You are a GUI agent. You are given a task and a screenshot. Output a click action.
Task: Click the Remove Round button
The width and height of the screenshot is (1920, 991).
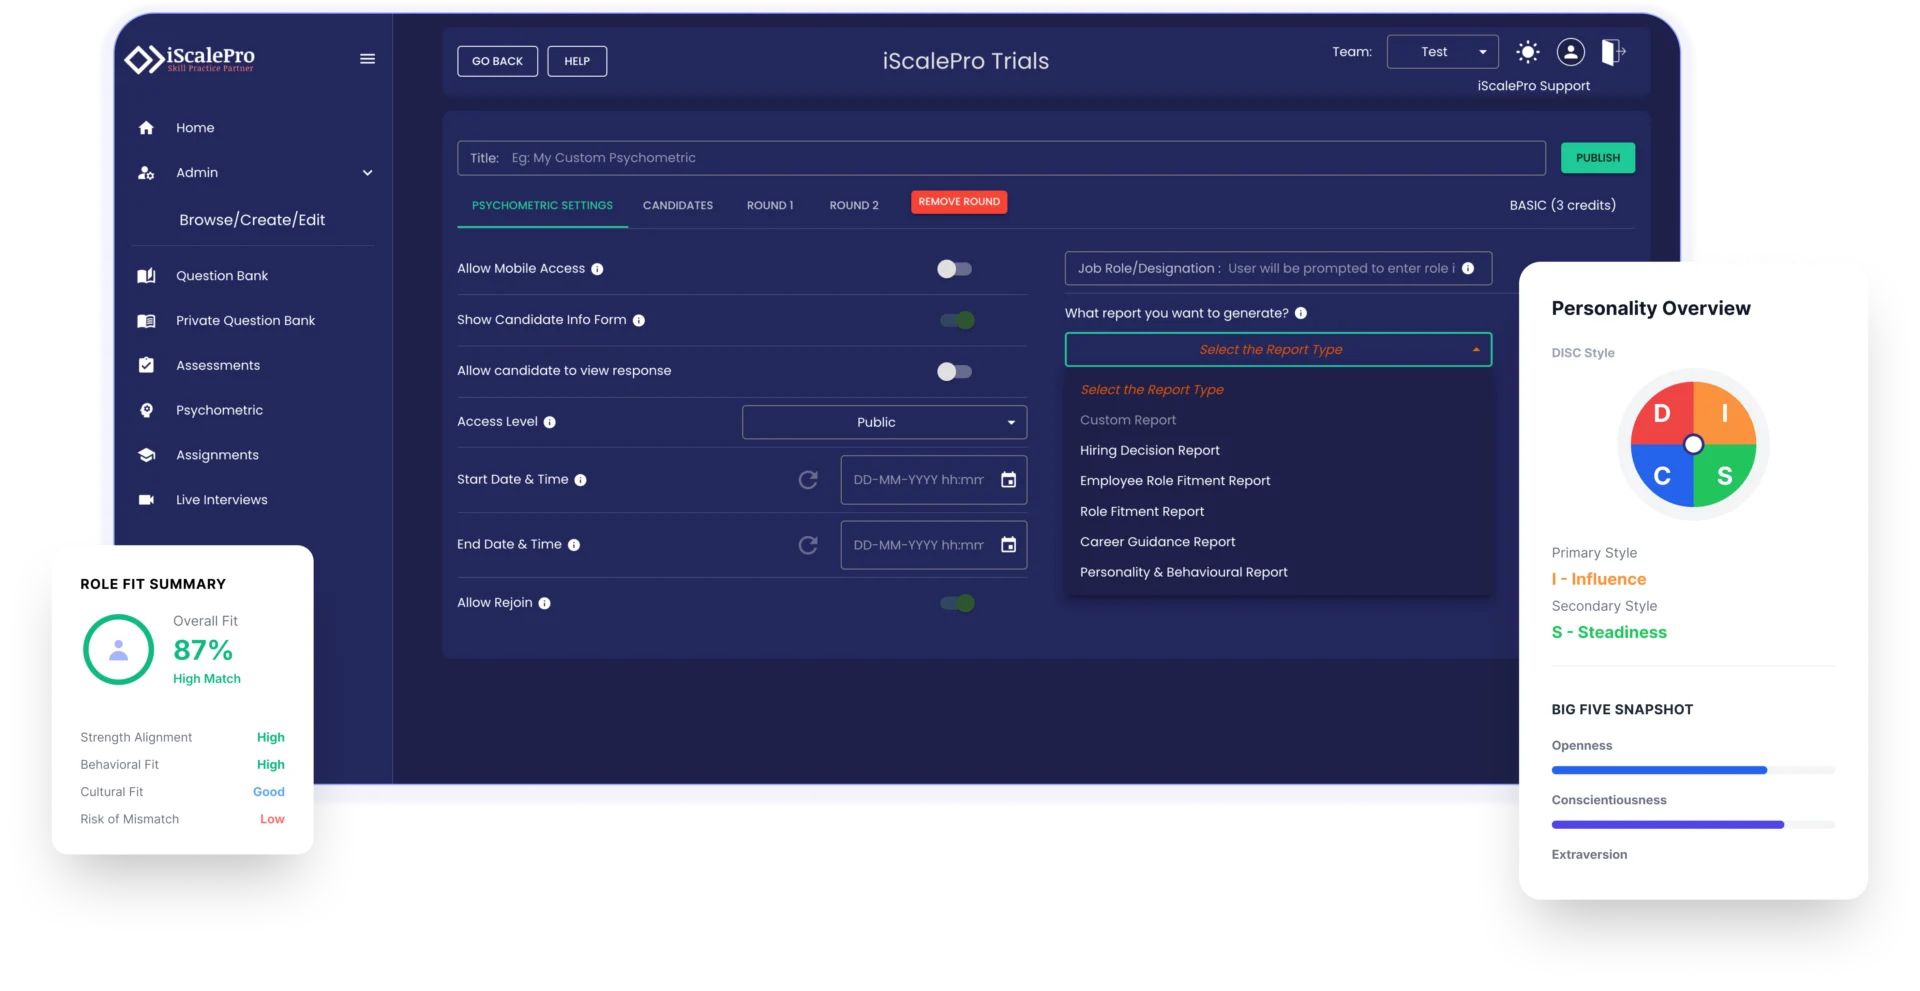[959, 202]
